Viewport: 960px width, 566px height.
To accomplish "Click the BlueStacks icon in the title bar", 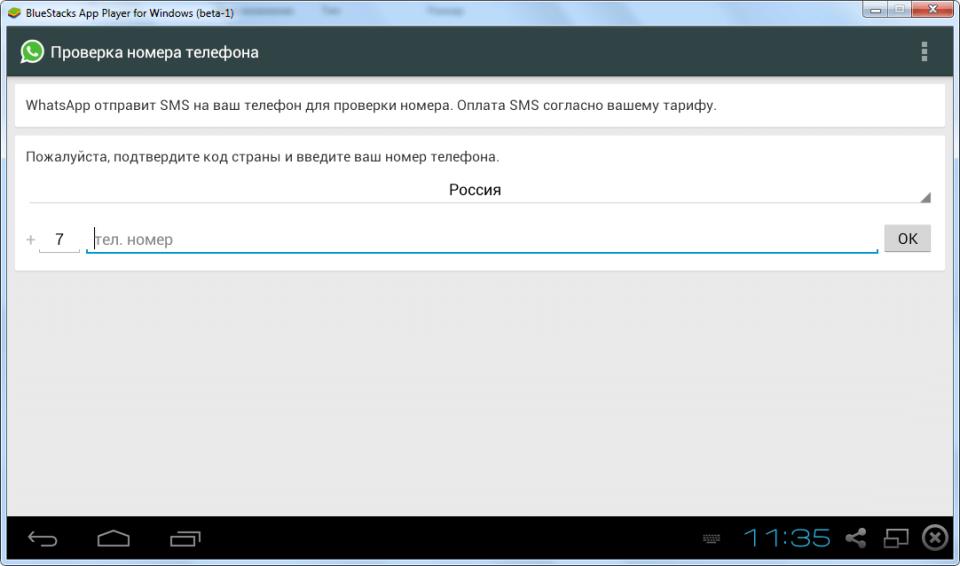I will coord(14,13).
